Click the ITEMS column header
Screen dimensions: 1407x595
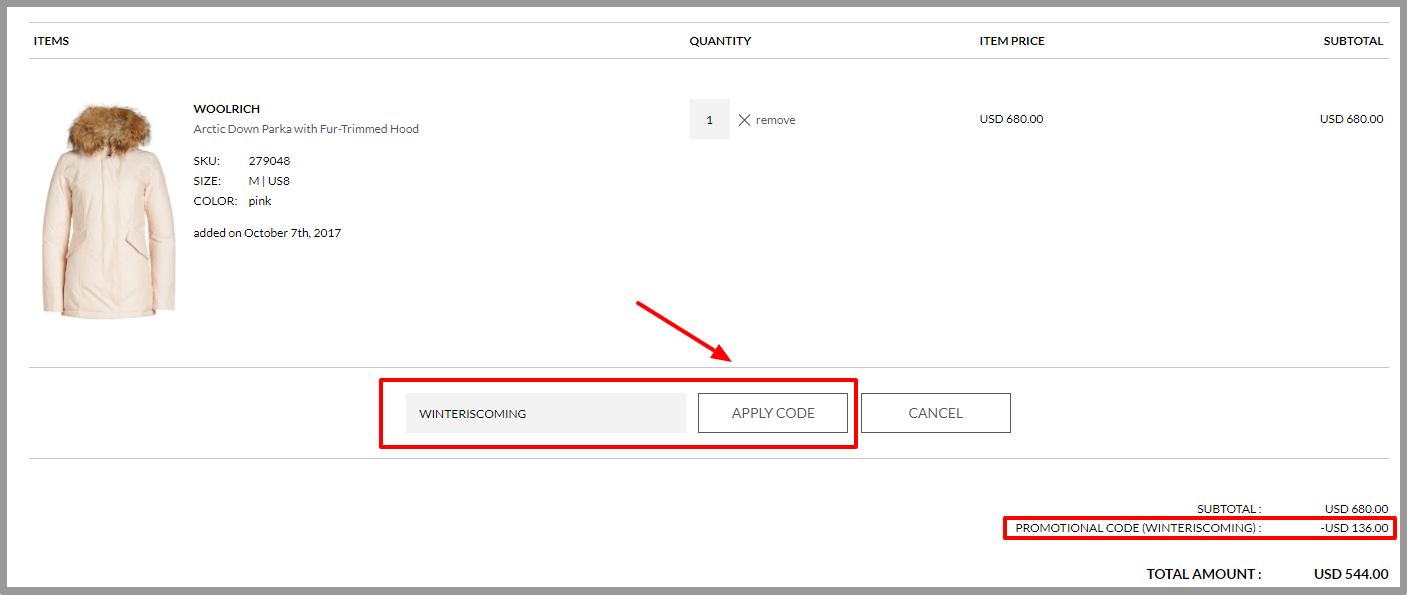tap(51, 41)
